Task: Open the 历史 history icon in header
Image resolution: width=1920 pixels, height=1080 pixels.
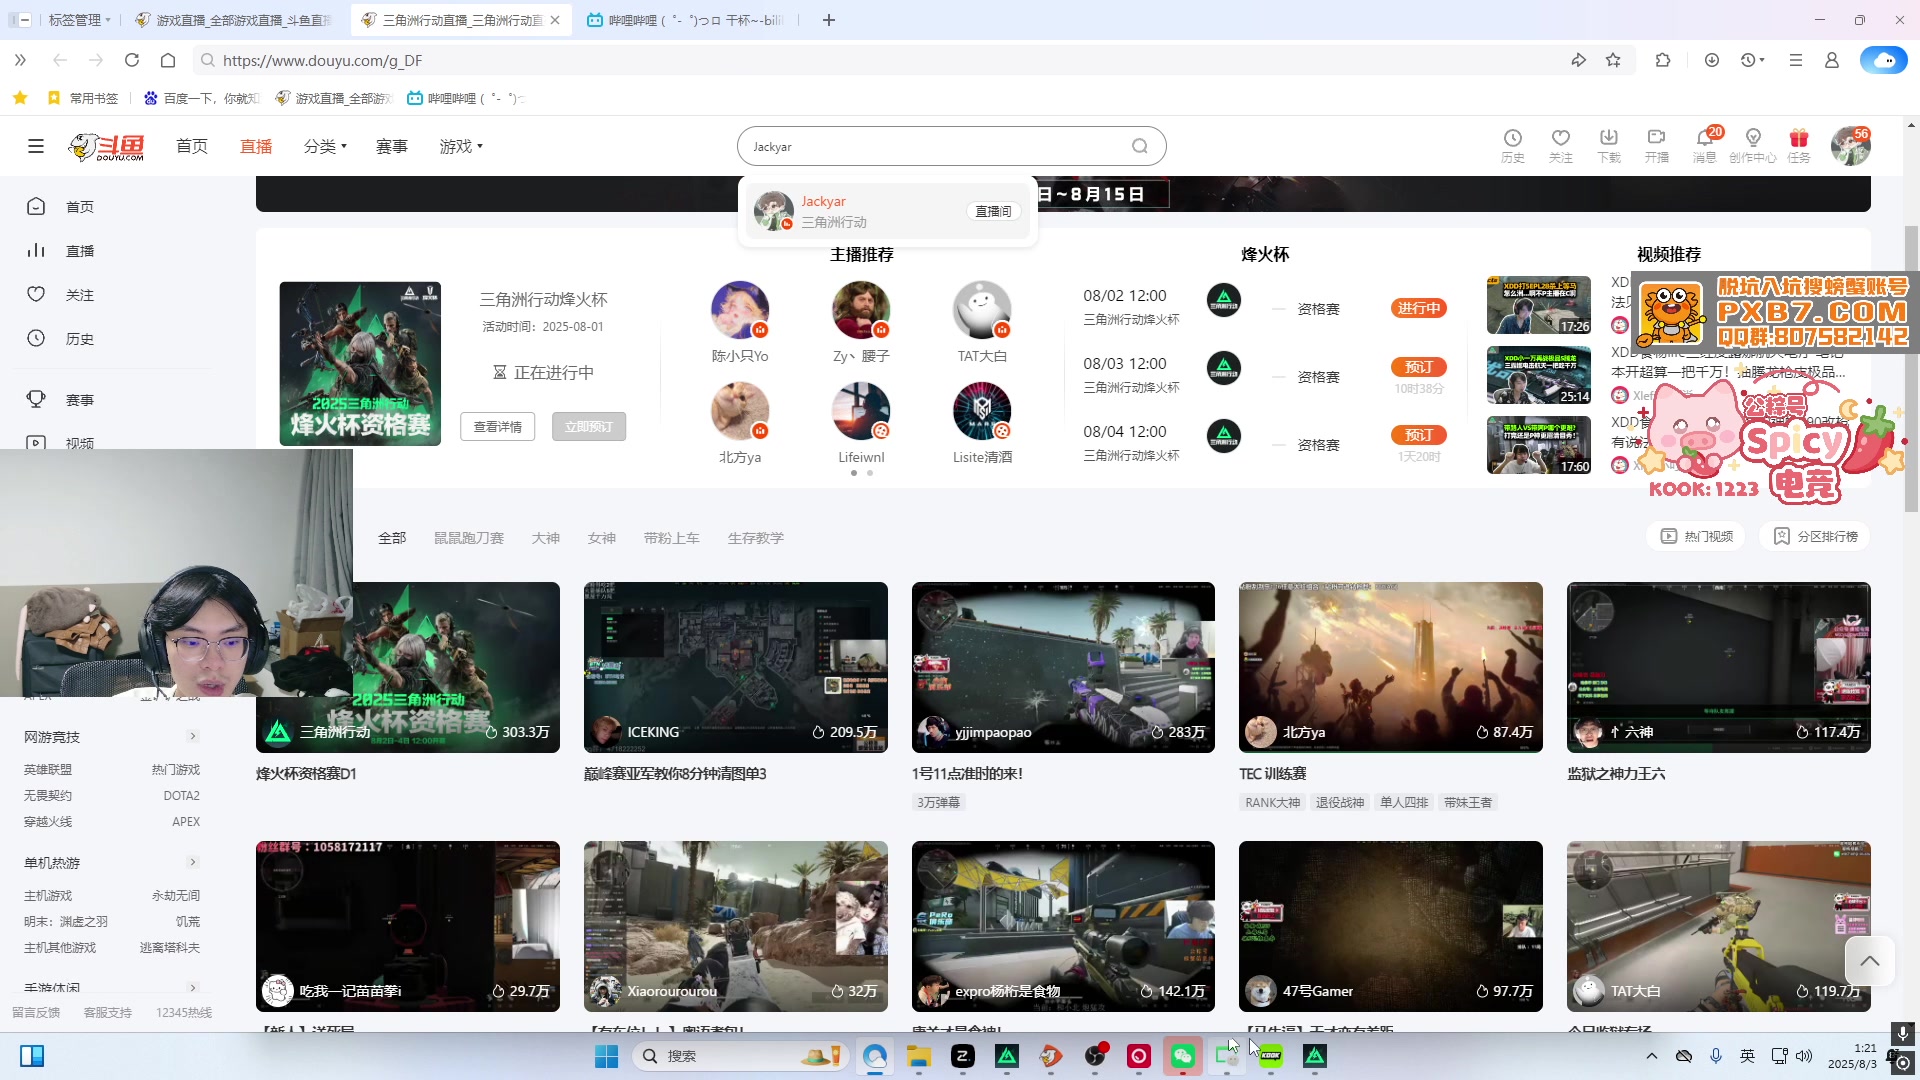Action: (x=1512, y=145)
